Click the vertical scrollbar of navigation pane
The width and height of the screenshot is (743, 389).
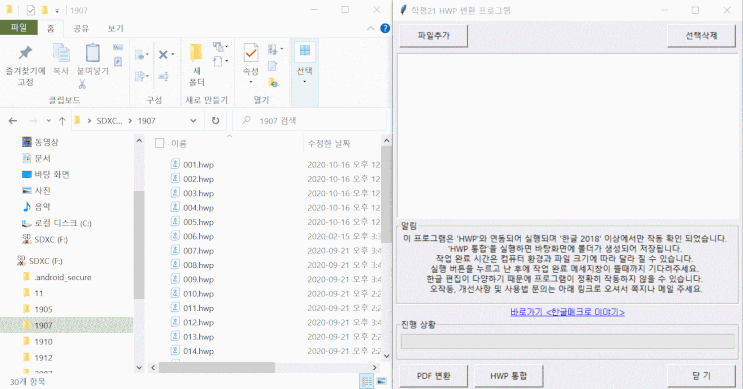point(139,245)
